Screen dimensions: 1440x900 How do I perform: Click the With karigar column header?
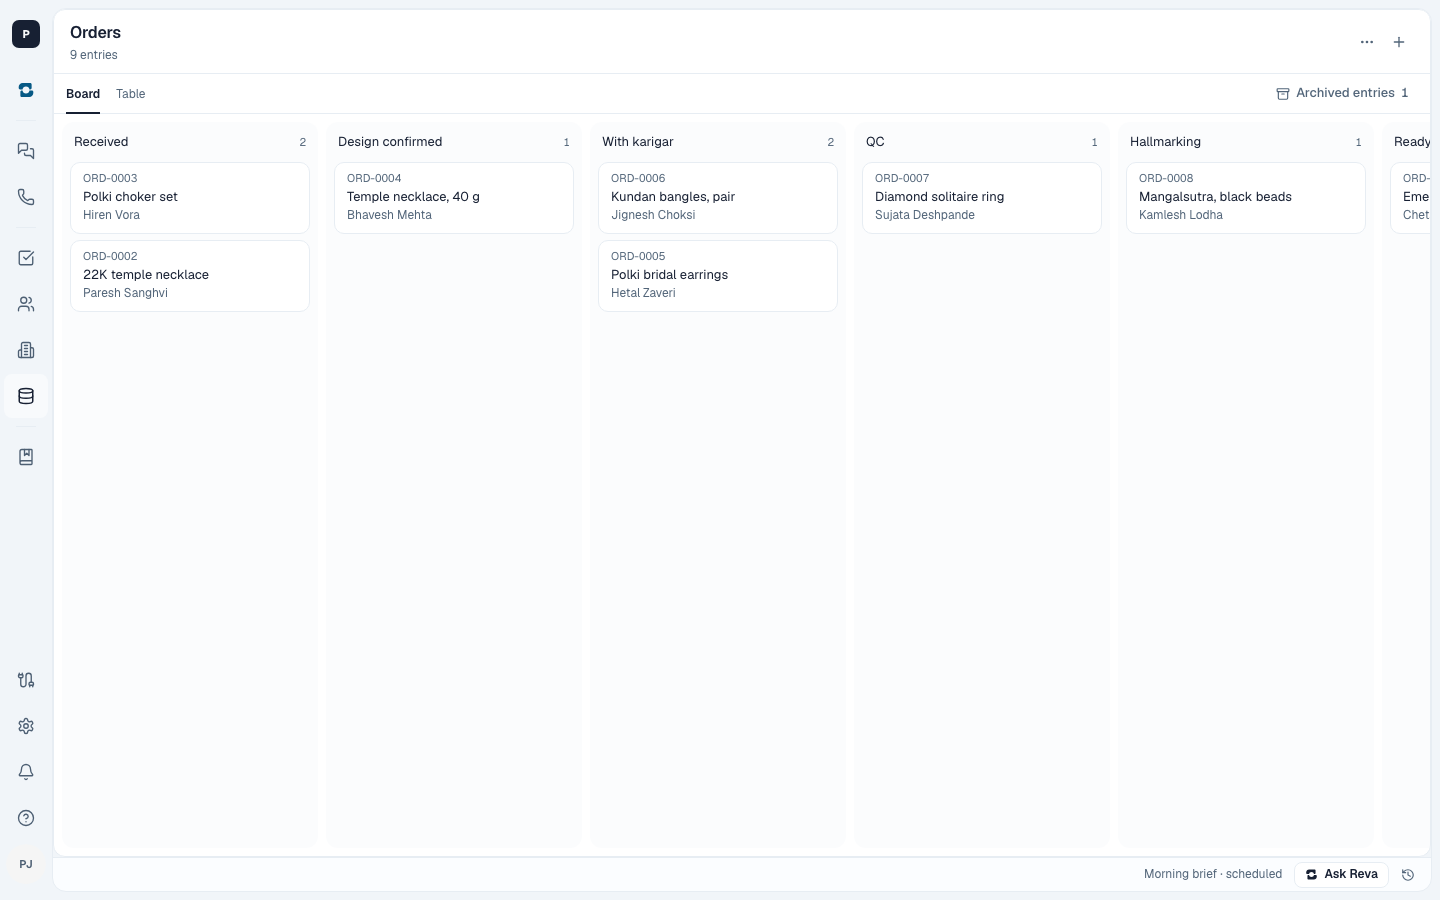click(x=638, y=142)
